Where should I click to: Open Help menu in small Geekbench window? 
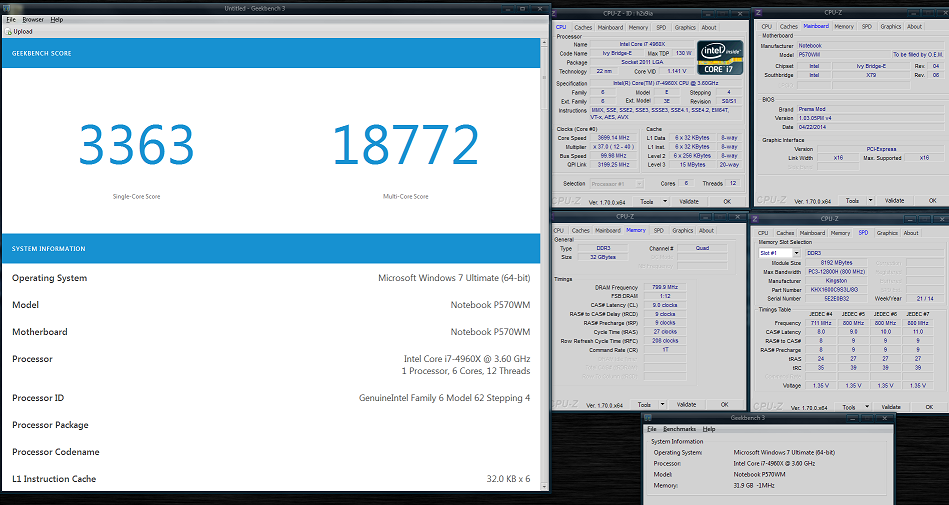point(709,429)
